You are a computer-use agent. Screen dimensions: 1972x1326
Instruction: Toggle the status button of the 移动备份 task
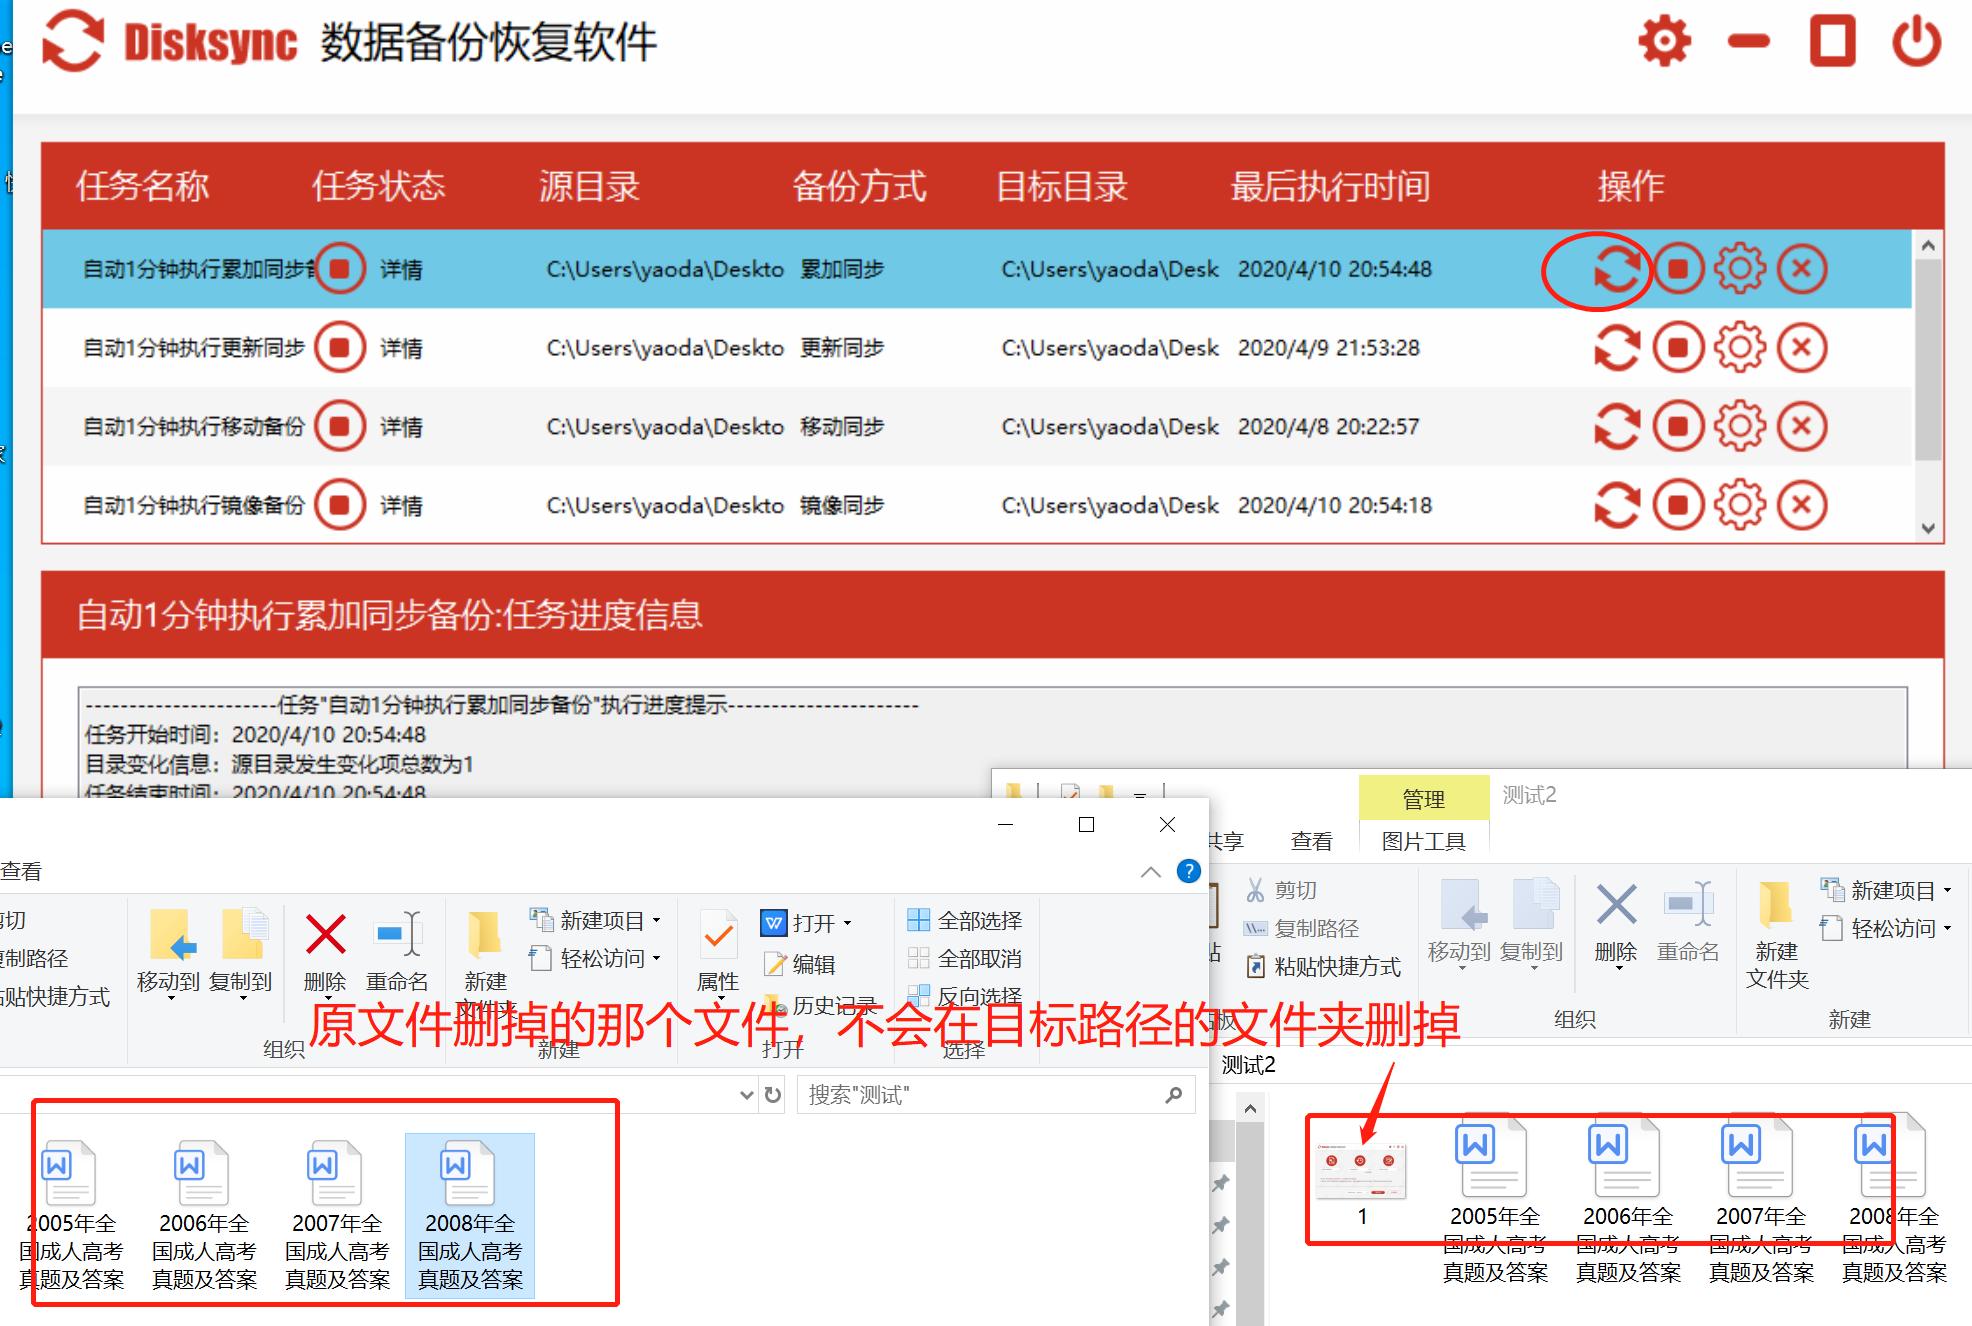point(339,425)
